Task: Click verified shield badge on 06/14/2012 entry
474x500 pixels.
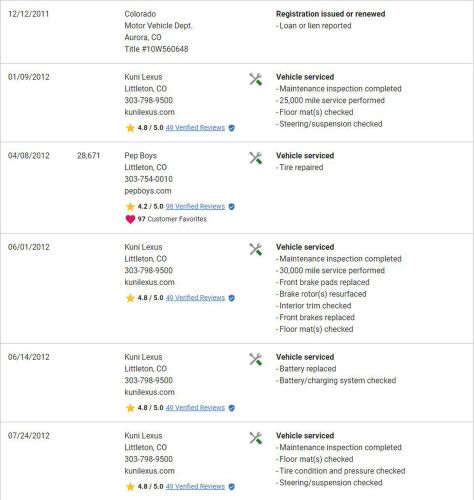Action: pyautogui.click(x=232, y=408)
